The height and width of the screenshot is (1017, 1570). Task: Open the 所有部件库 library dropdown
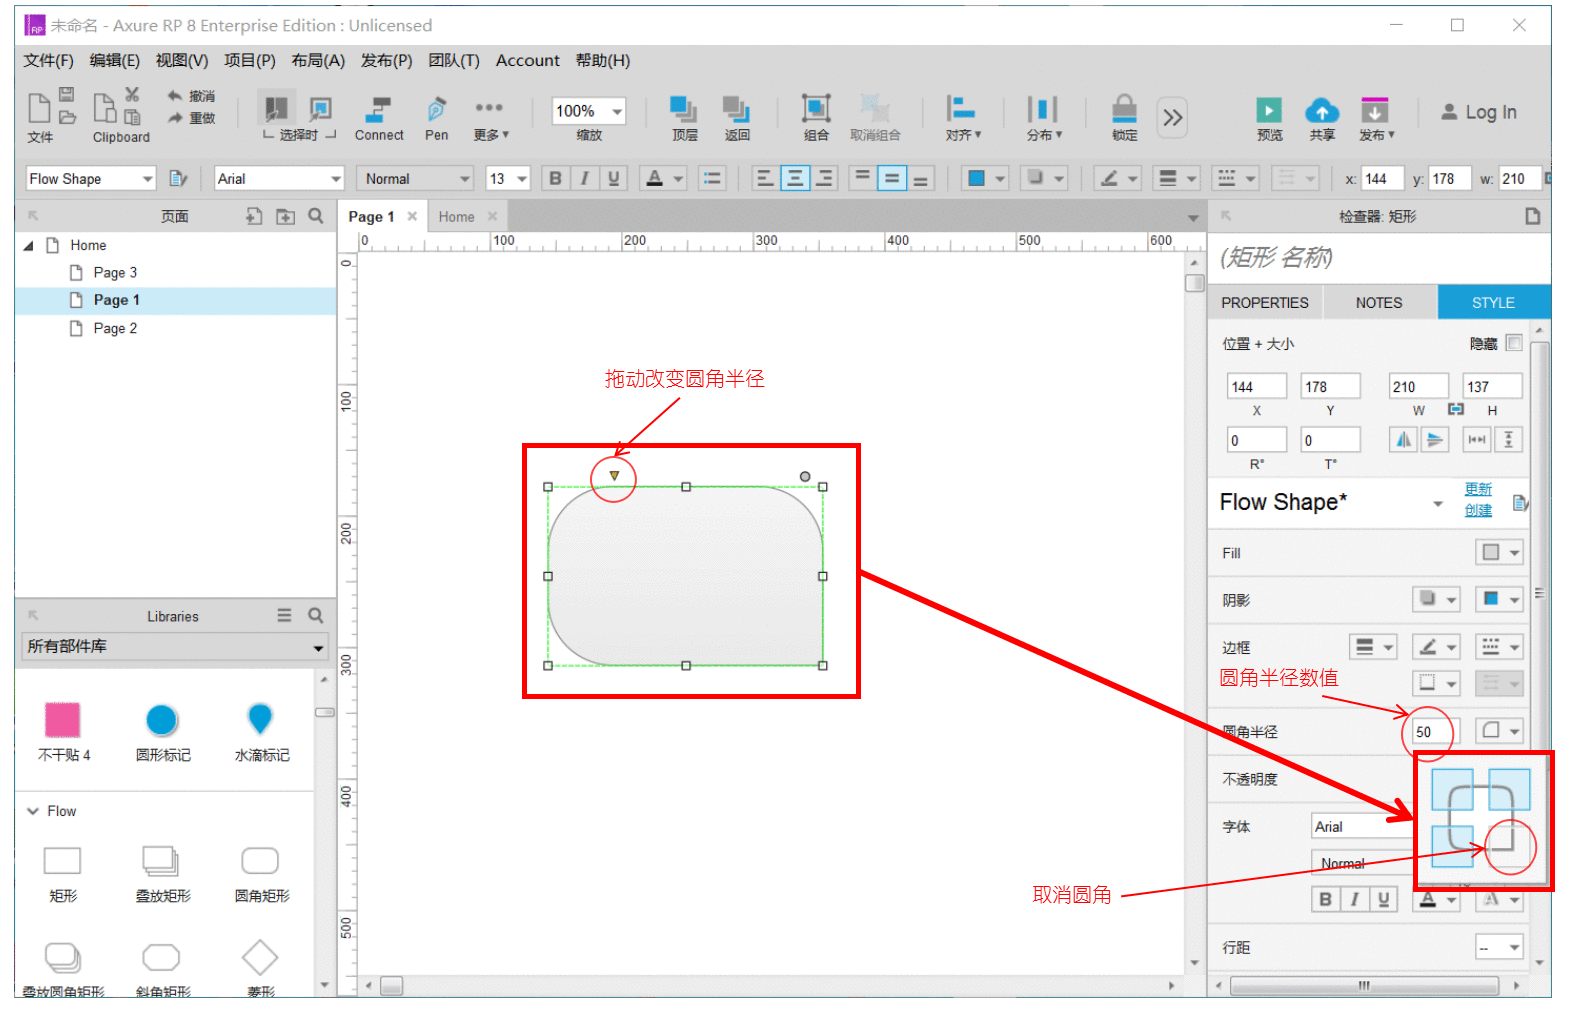tap(175, 646)
